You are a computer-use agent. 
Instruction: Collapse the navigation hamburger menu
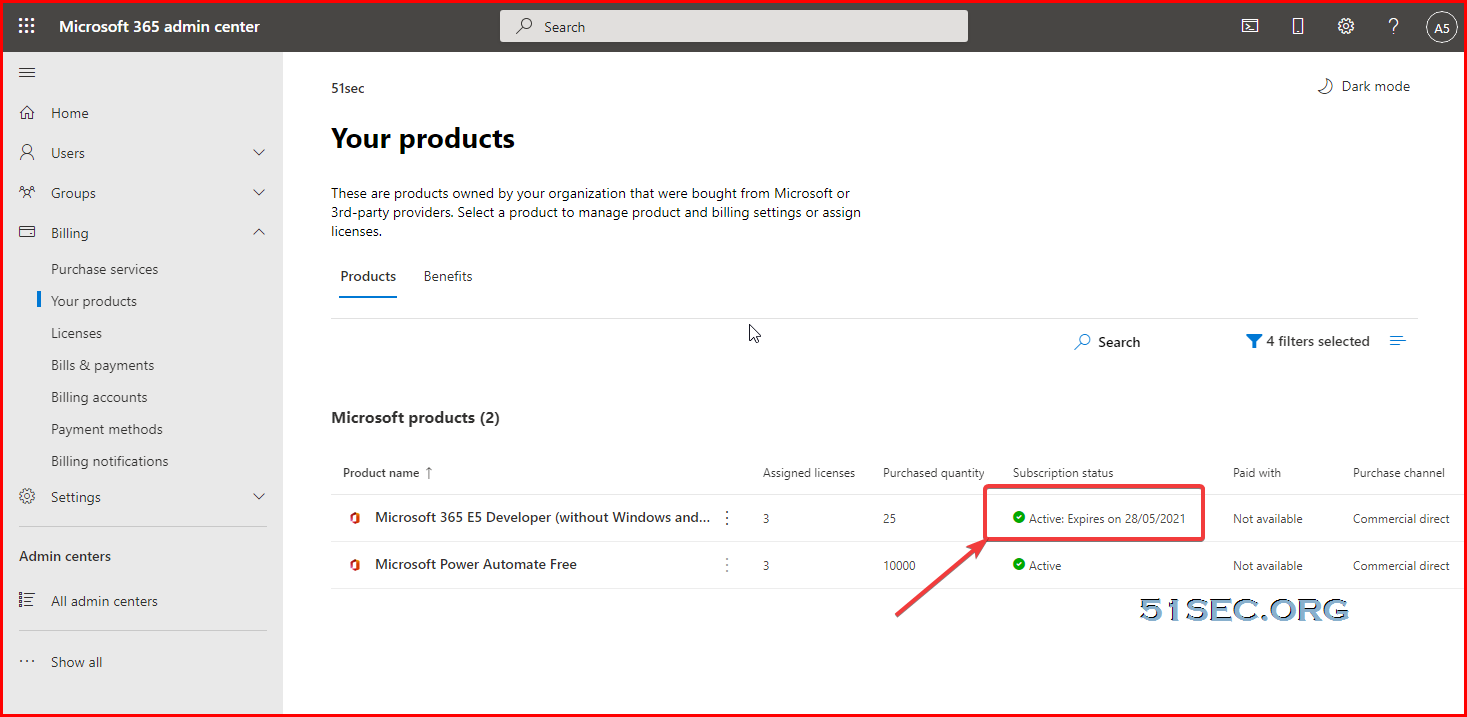tap(27, 72)
